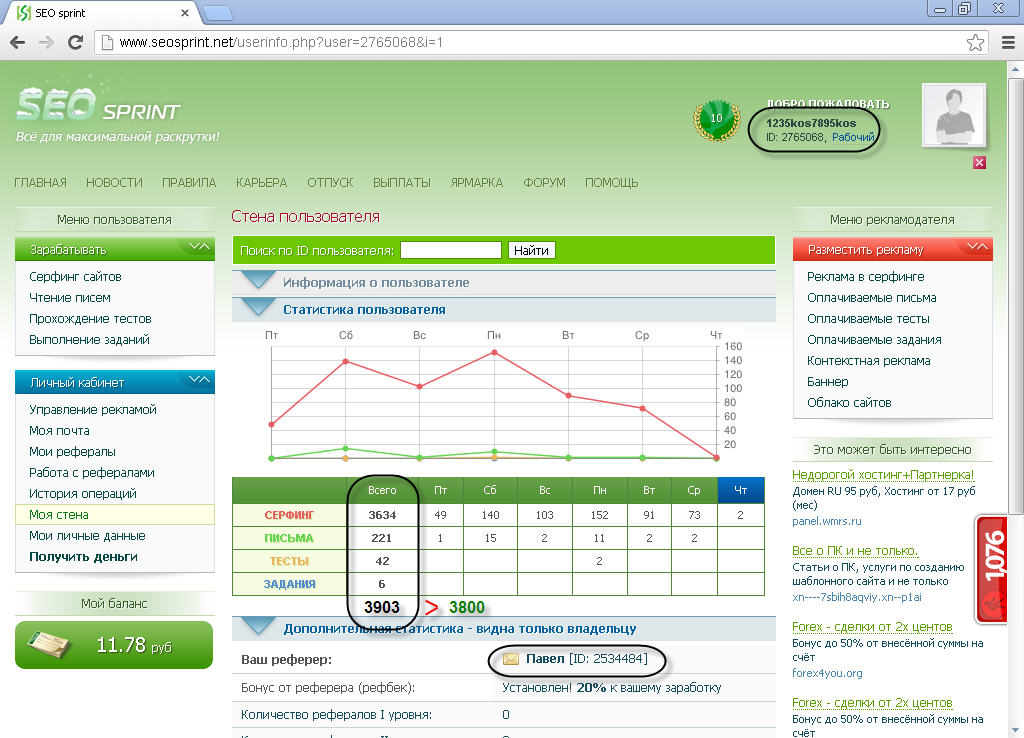This screenshot has height=738, width=1024.
Task: Click the ПИСЬМА row label
Action: (x=289, y=538)
